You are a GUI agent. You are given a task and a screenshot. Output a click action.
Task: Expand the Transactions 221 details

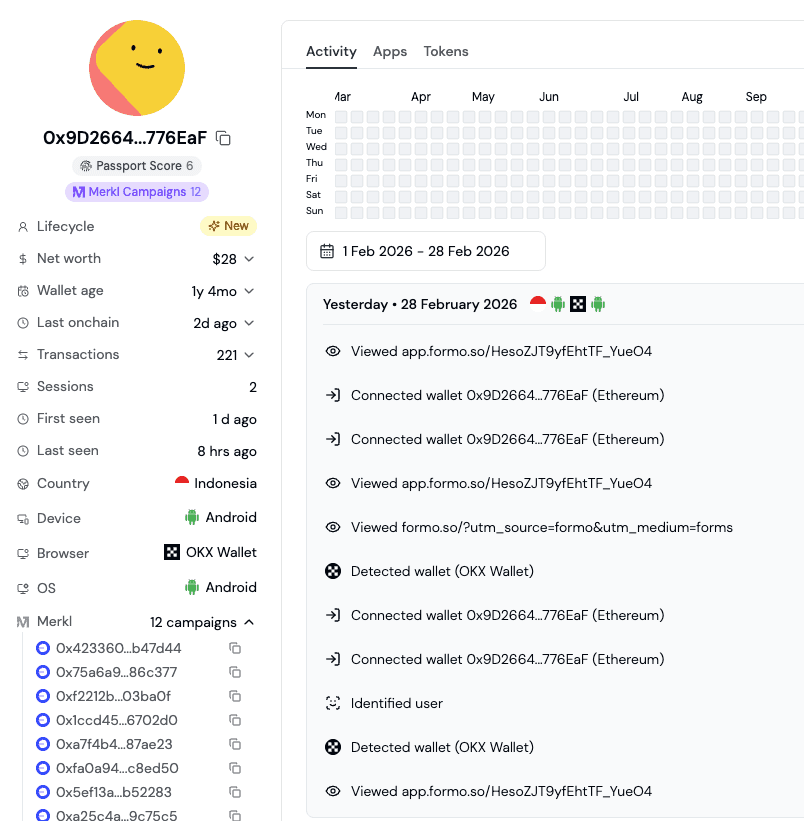(x=250, y=355)
